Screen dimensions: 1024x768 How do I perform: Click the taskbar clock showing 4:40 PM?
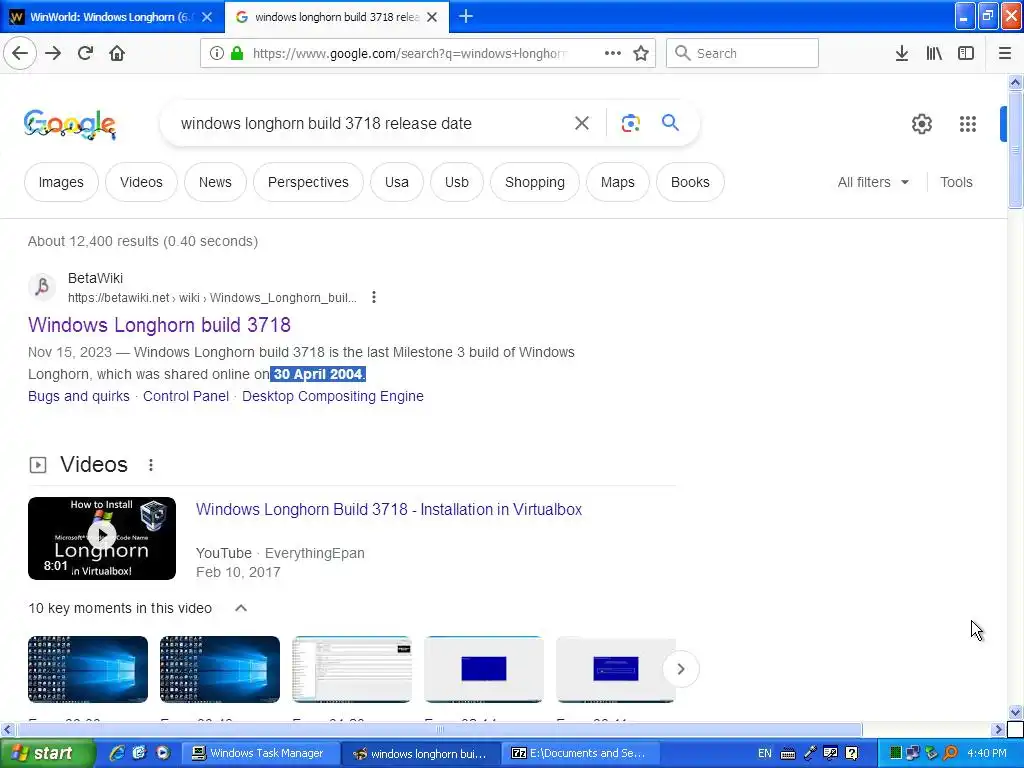click(x=987, y=754)
